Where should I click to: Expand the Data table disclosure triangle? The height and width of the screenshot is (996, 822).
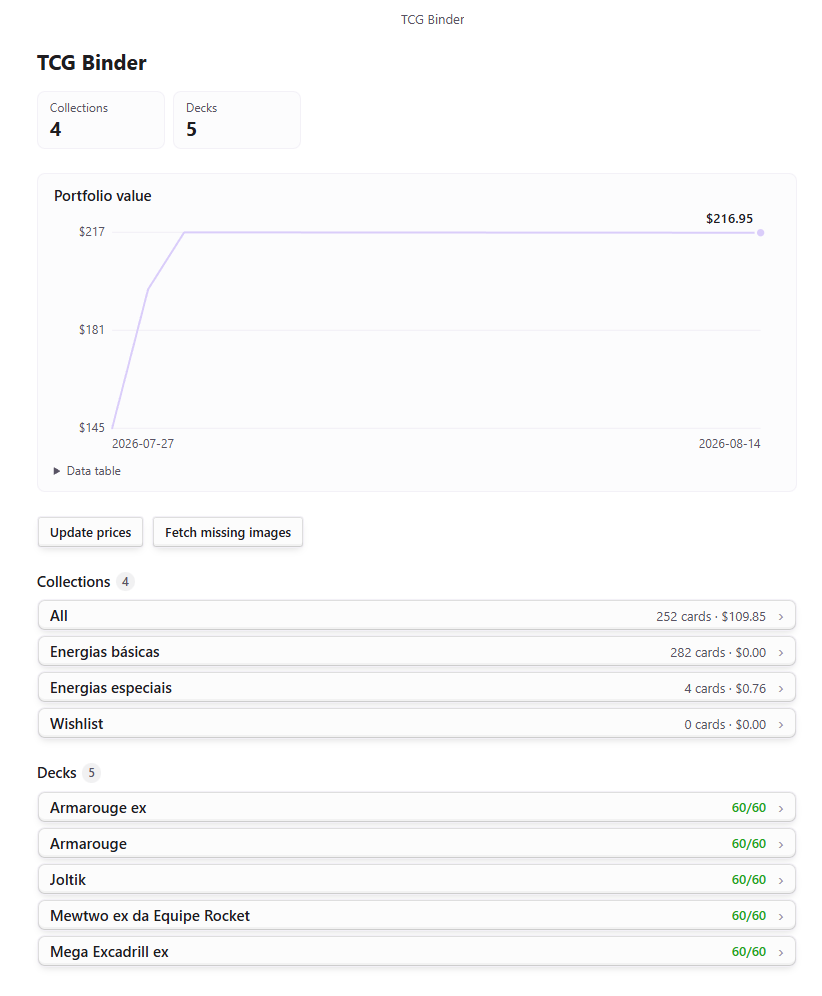57,471
